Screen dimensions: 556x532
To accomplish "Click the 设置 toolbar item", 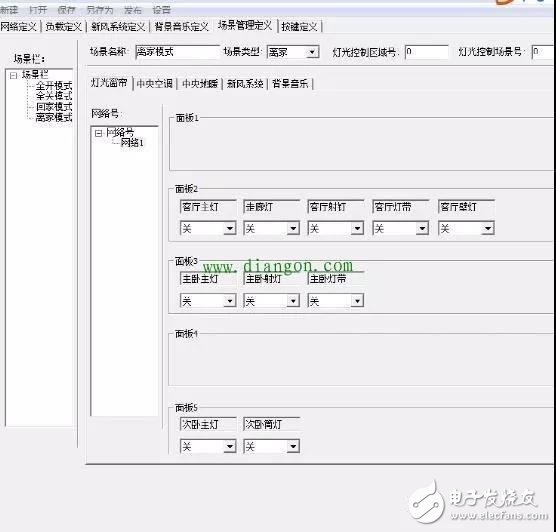I will pos(162,10).
